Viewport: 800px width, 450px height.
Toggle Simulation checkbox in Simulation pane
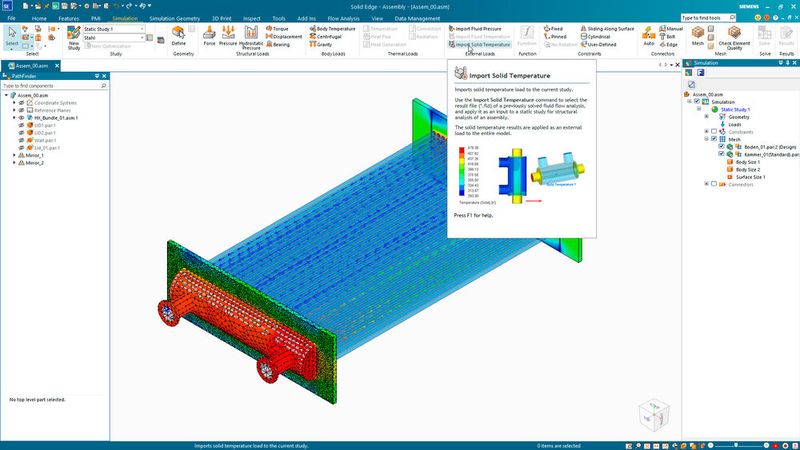(697, 102)
